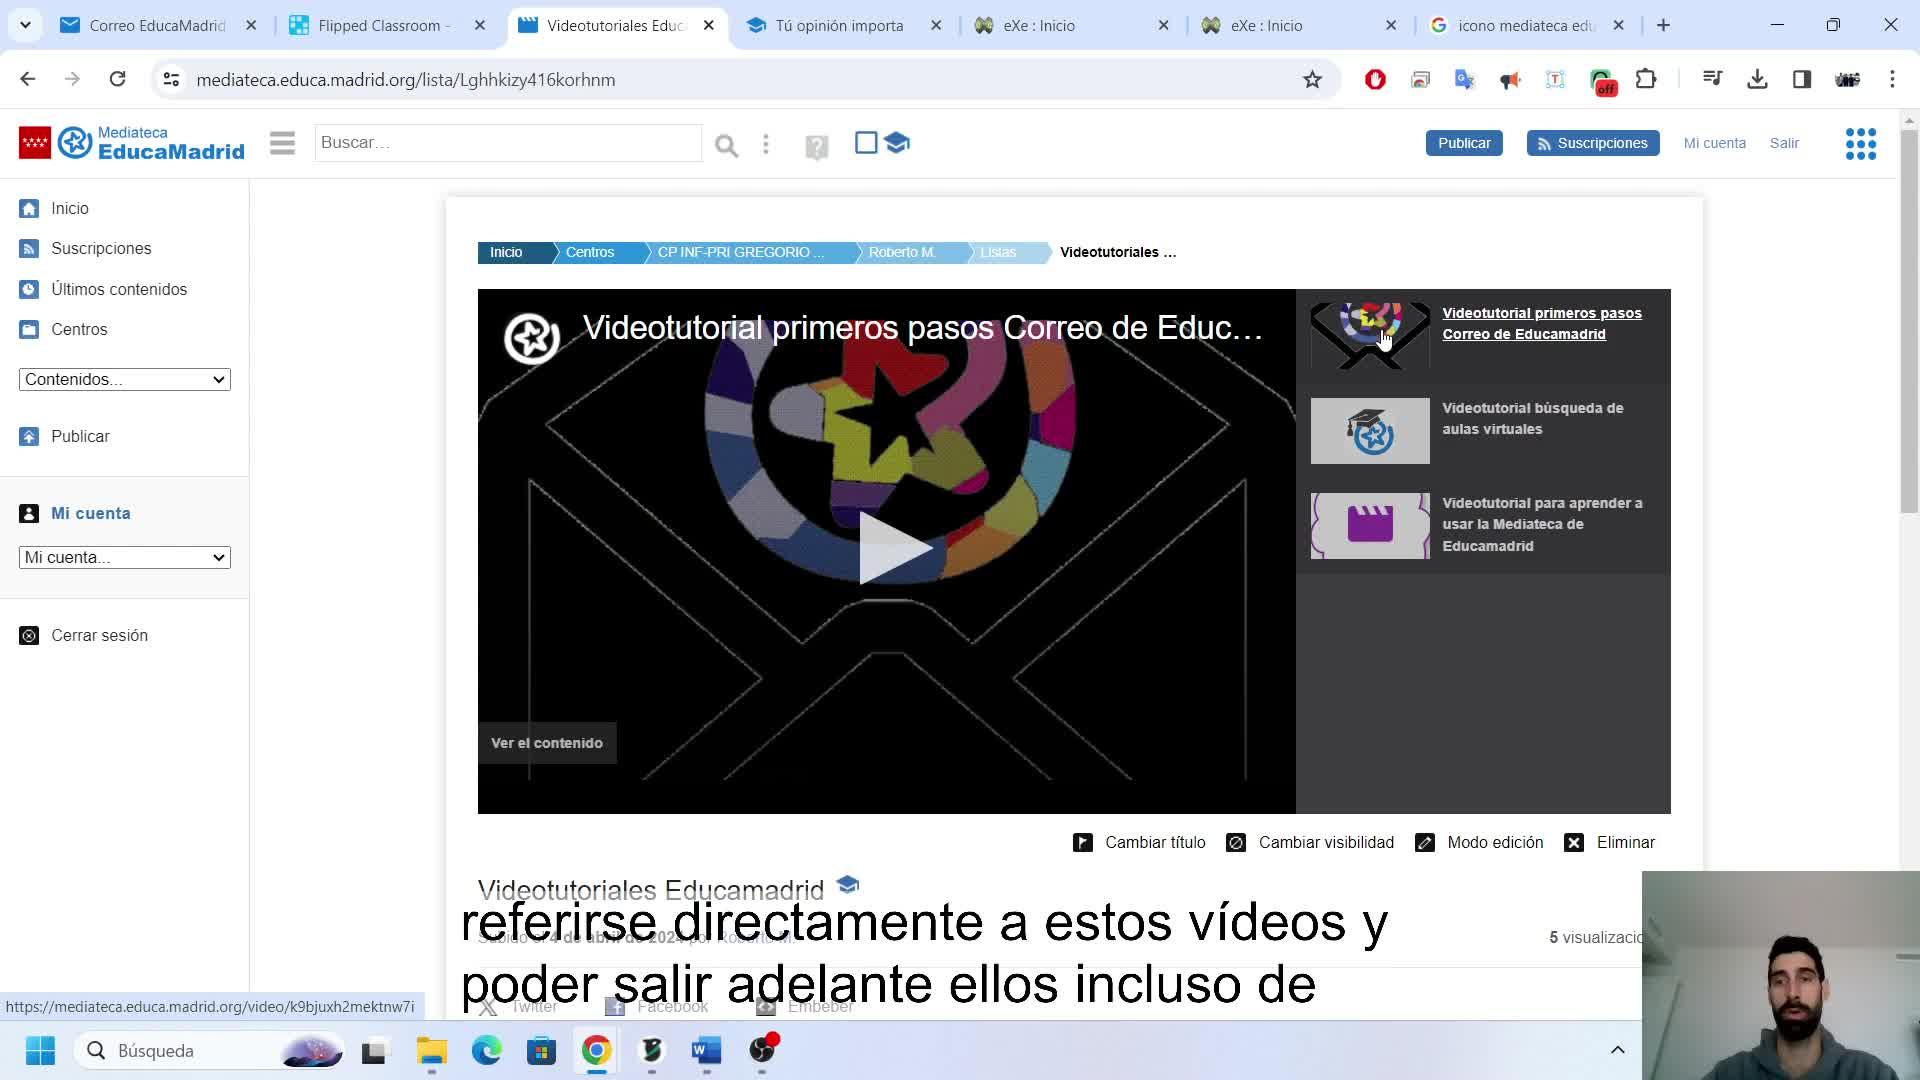Click the Publicar button in header

pos(1463,143)
